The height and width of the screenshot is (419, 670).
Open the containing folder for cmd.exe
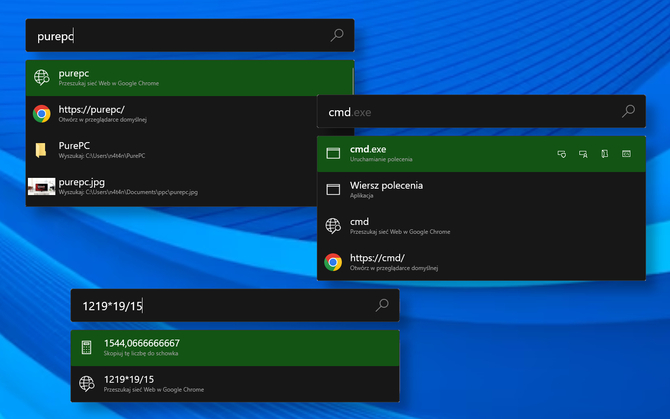coord(605,154)
